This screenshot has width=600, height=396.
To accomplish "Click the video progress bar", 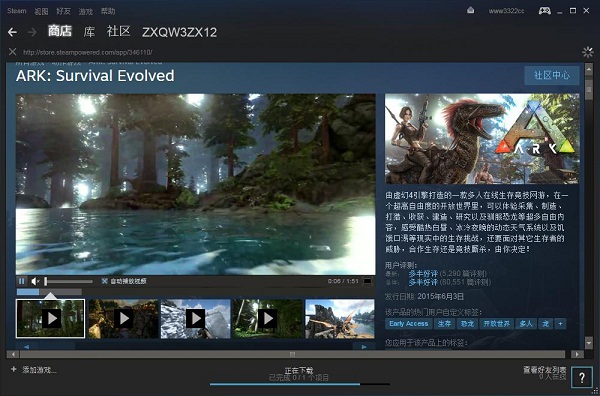I will coord(49,292).
